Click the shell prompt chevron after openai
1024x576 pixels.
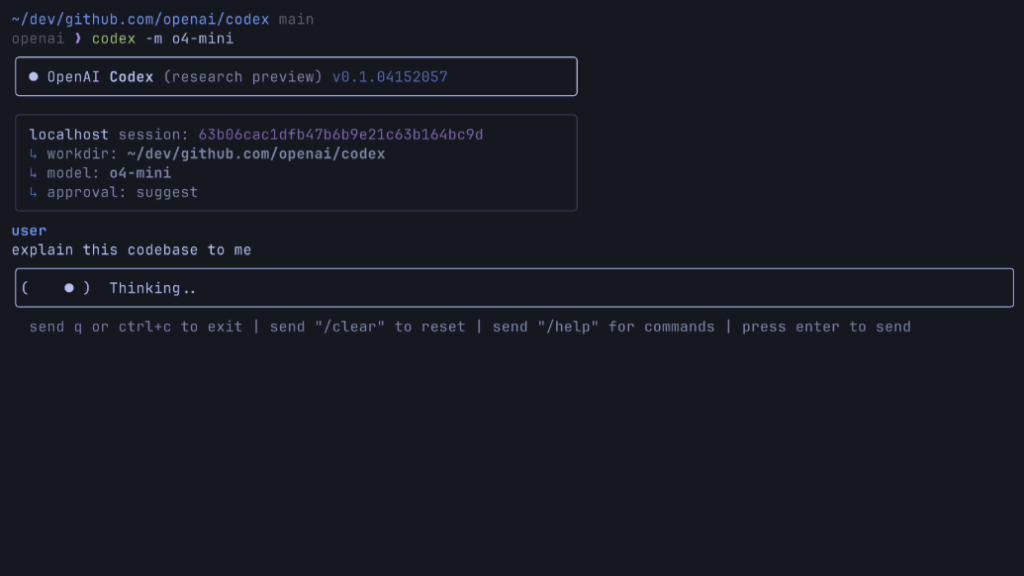(78, 39)
